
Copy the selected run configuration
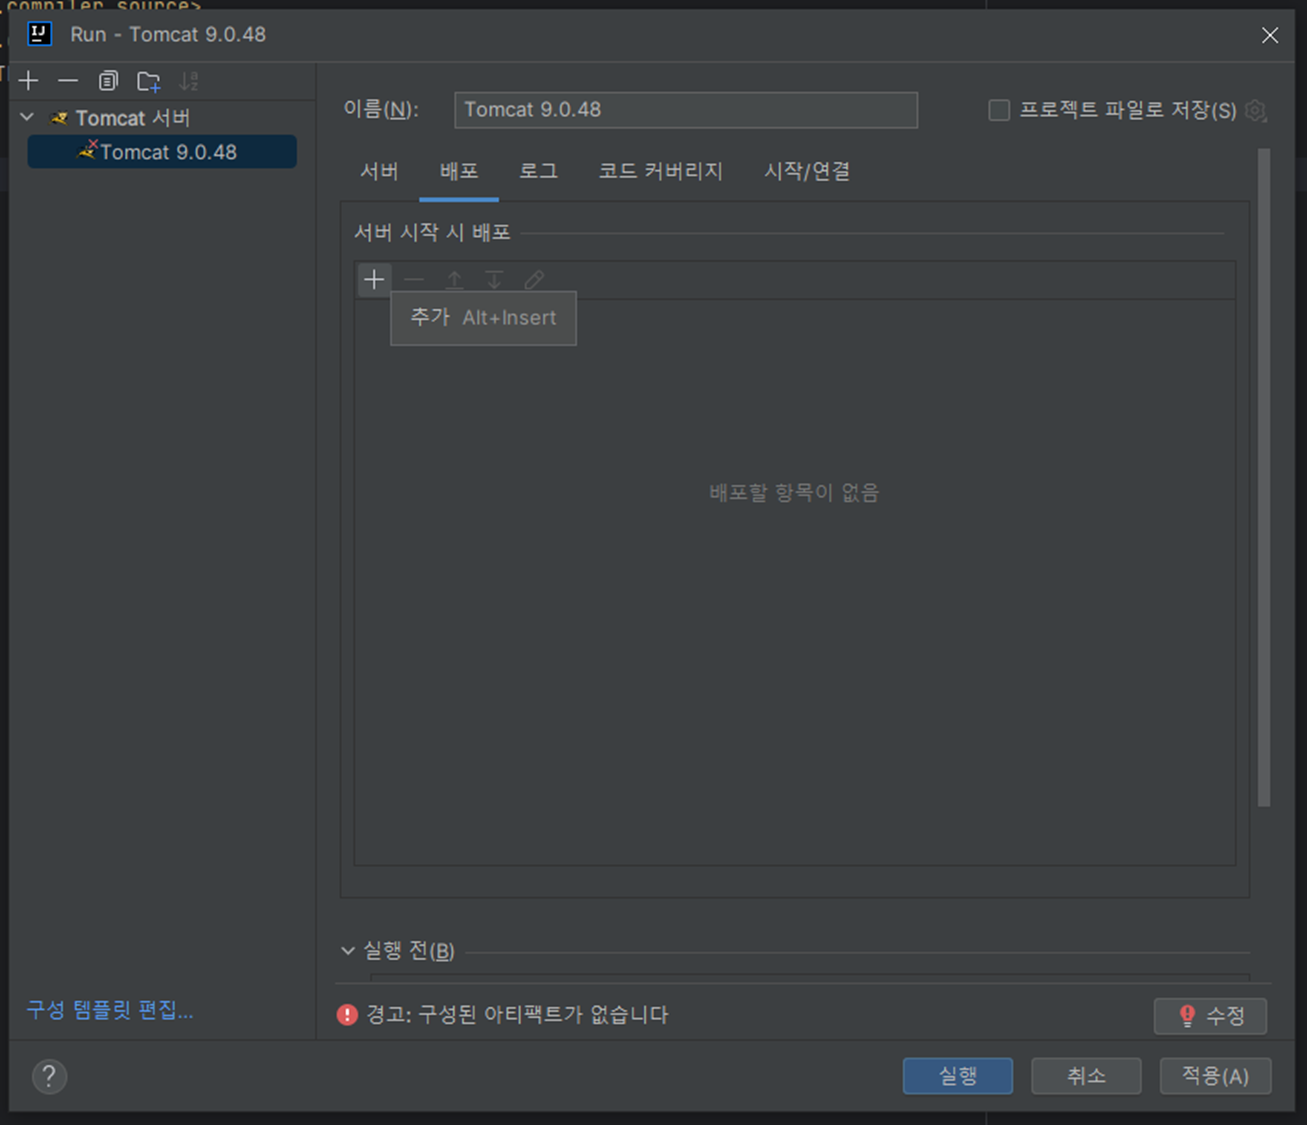pos(108,81)
